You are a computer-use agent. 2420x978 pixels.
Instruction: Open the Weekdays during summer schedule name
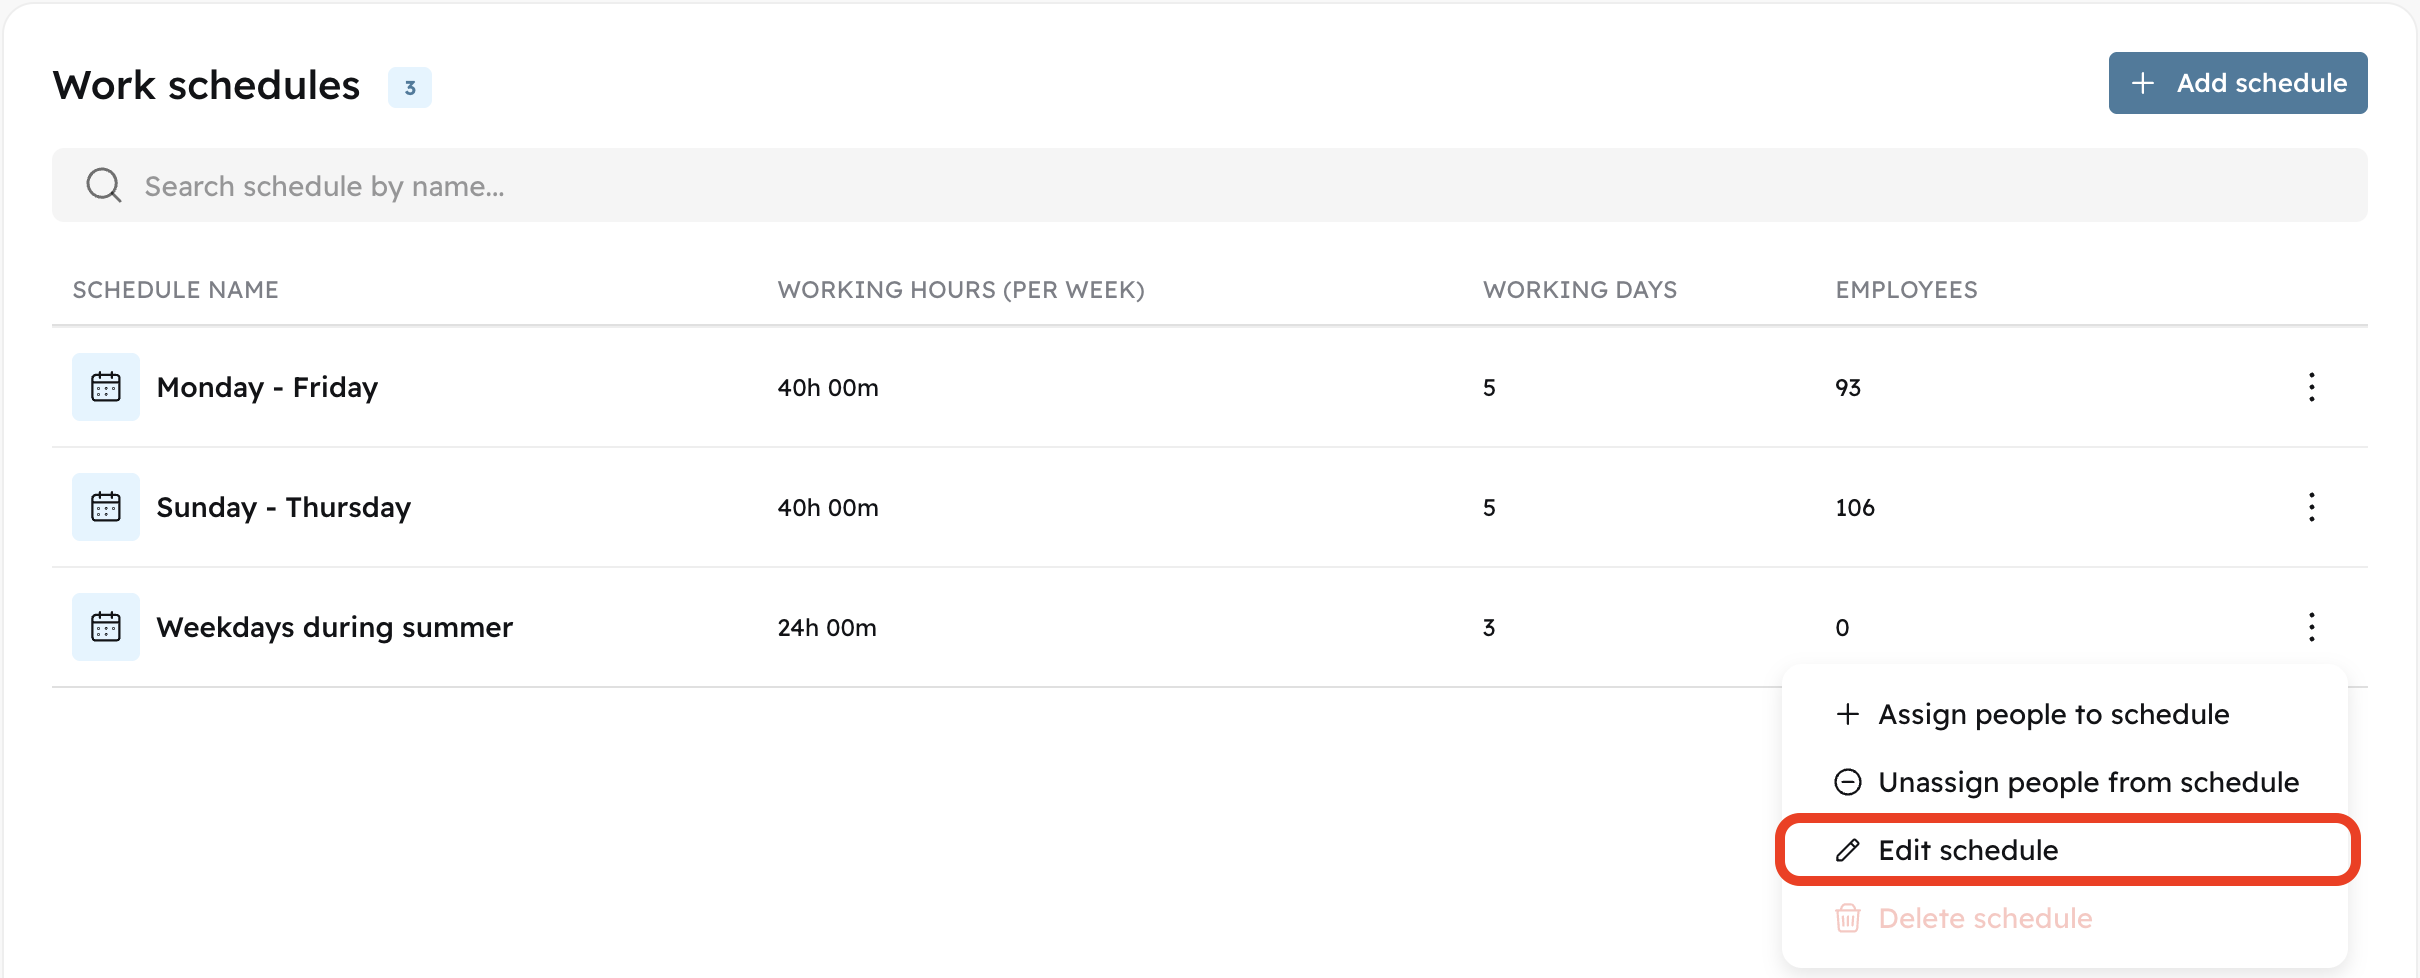pos(334,627)
